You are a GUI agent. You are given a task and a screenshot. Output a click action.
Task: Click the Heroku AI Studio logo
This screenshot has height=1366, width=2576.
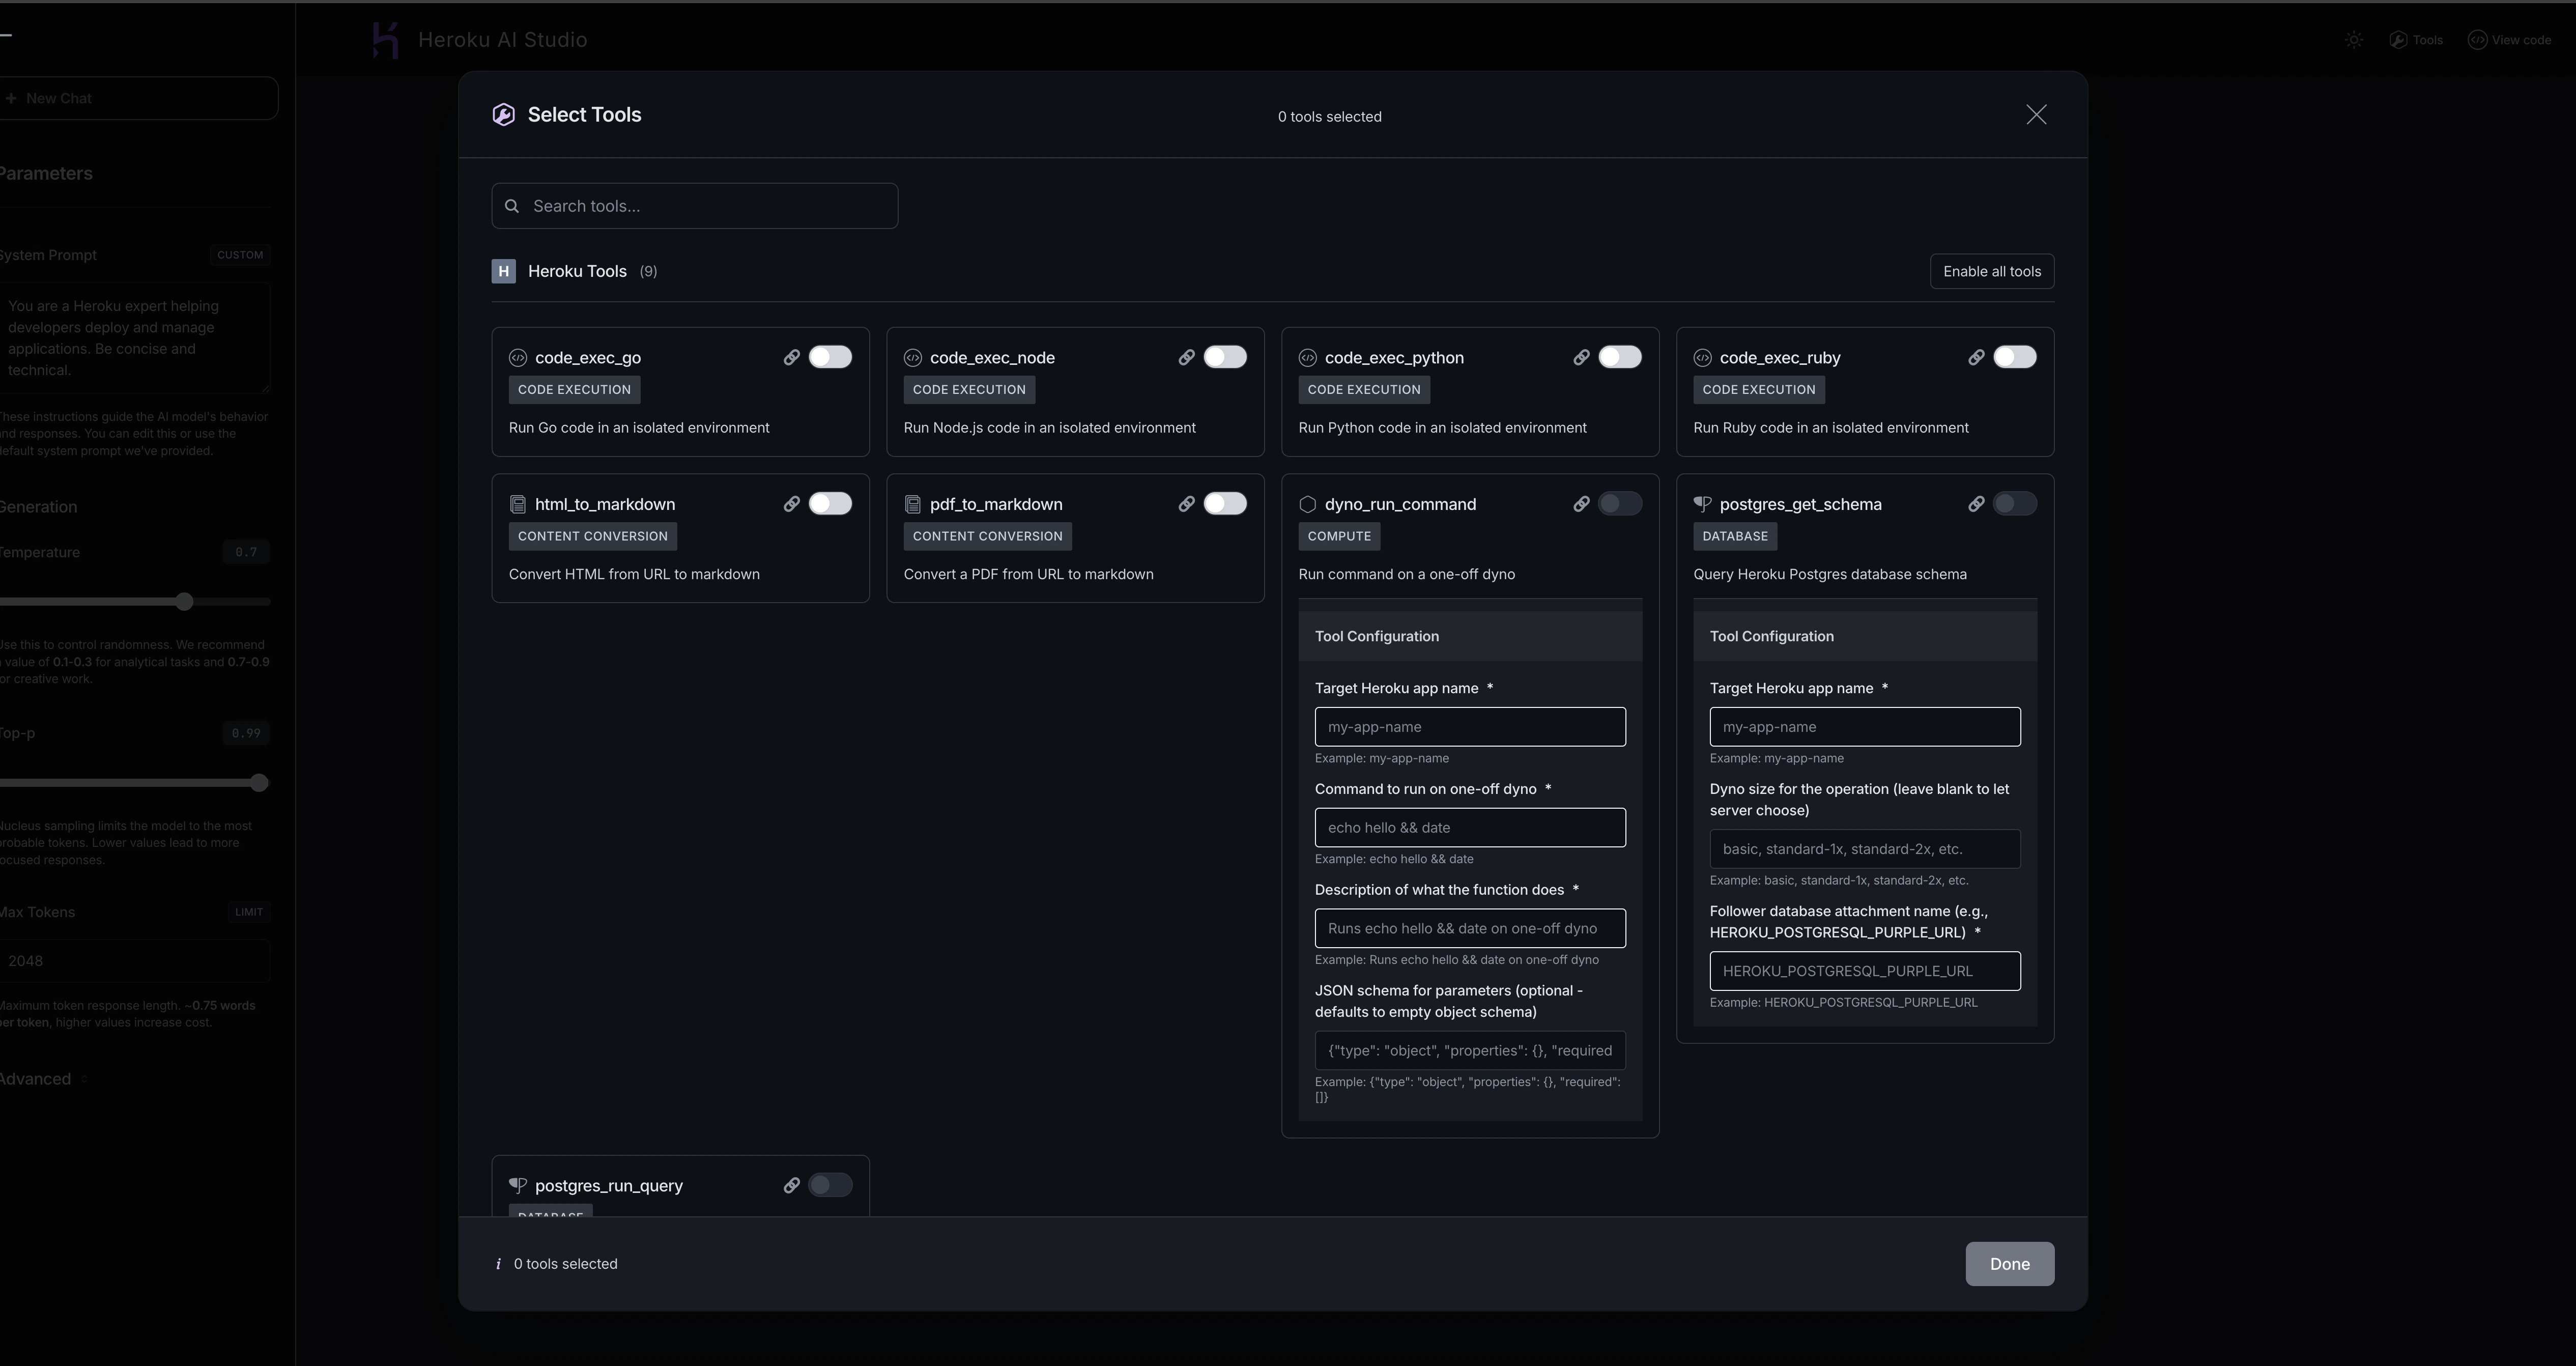(x=386, y=39)
